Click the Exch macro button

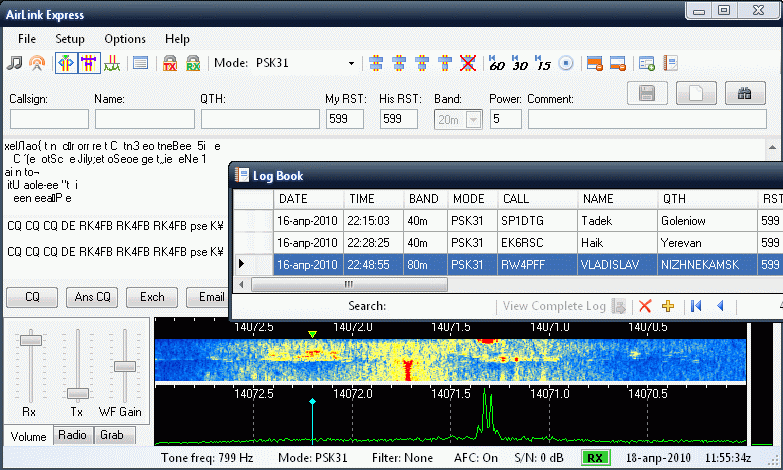(152, 297)
